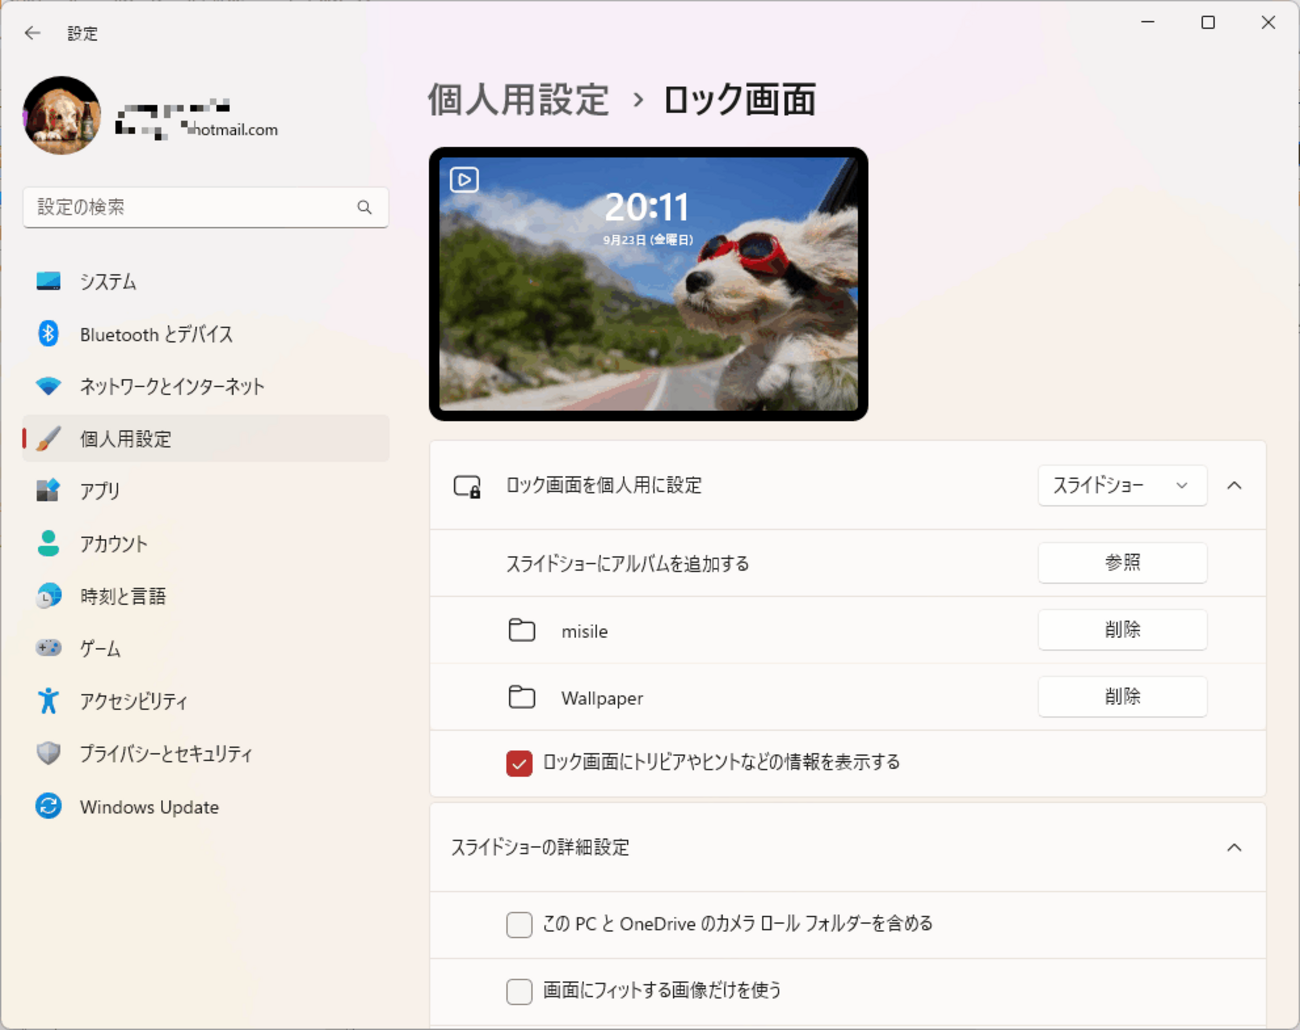Viewport: 1300px width, 1030px height.
Task: Close the 設定 window
Action: coord(1268,22)
